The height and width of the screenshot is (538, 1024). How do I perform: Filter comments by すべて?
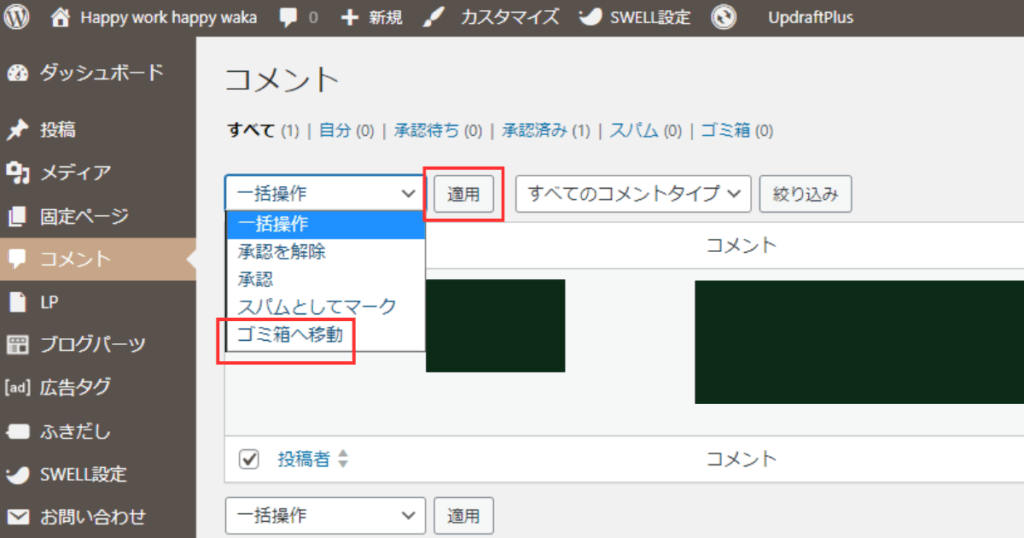point(251,131)
